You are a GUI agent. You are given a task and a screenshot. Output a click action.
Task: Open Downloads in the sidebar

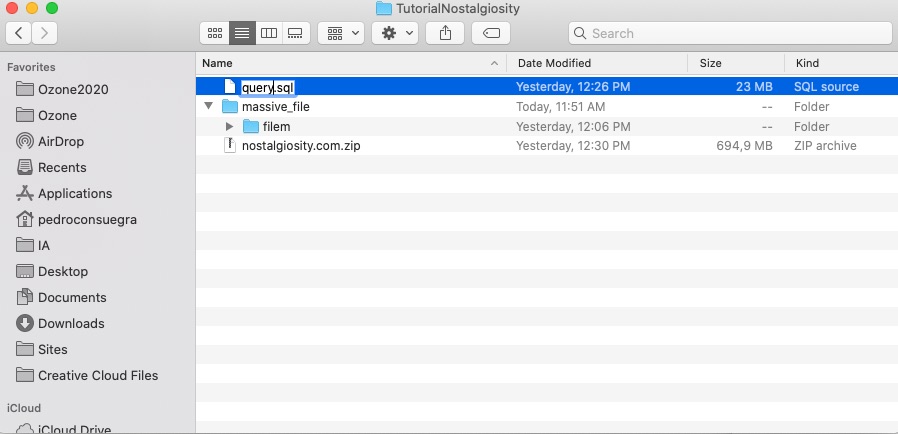pyautogui.click(x=70, y=323)
